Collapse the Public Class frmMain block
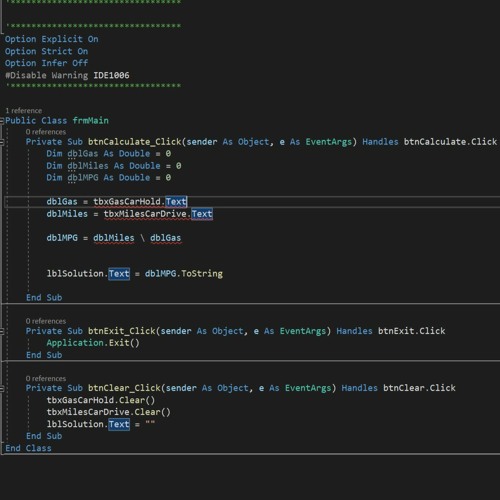 [2, 121]
